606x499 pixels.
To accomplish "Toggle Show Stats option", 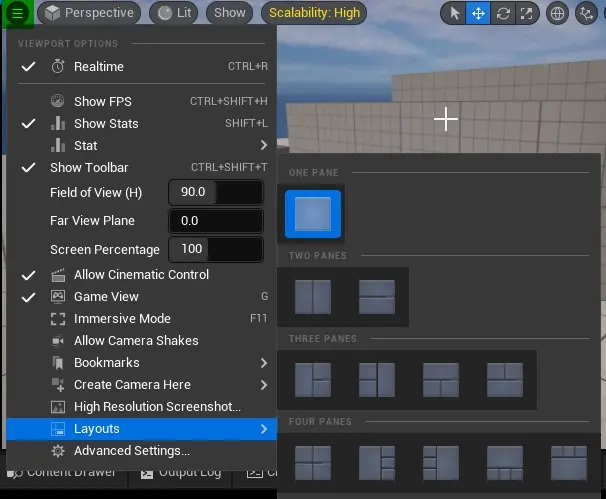I will [141, 124].
